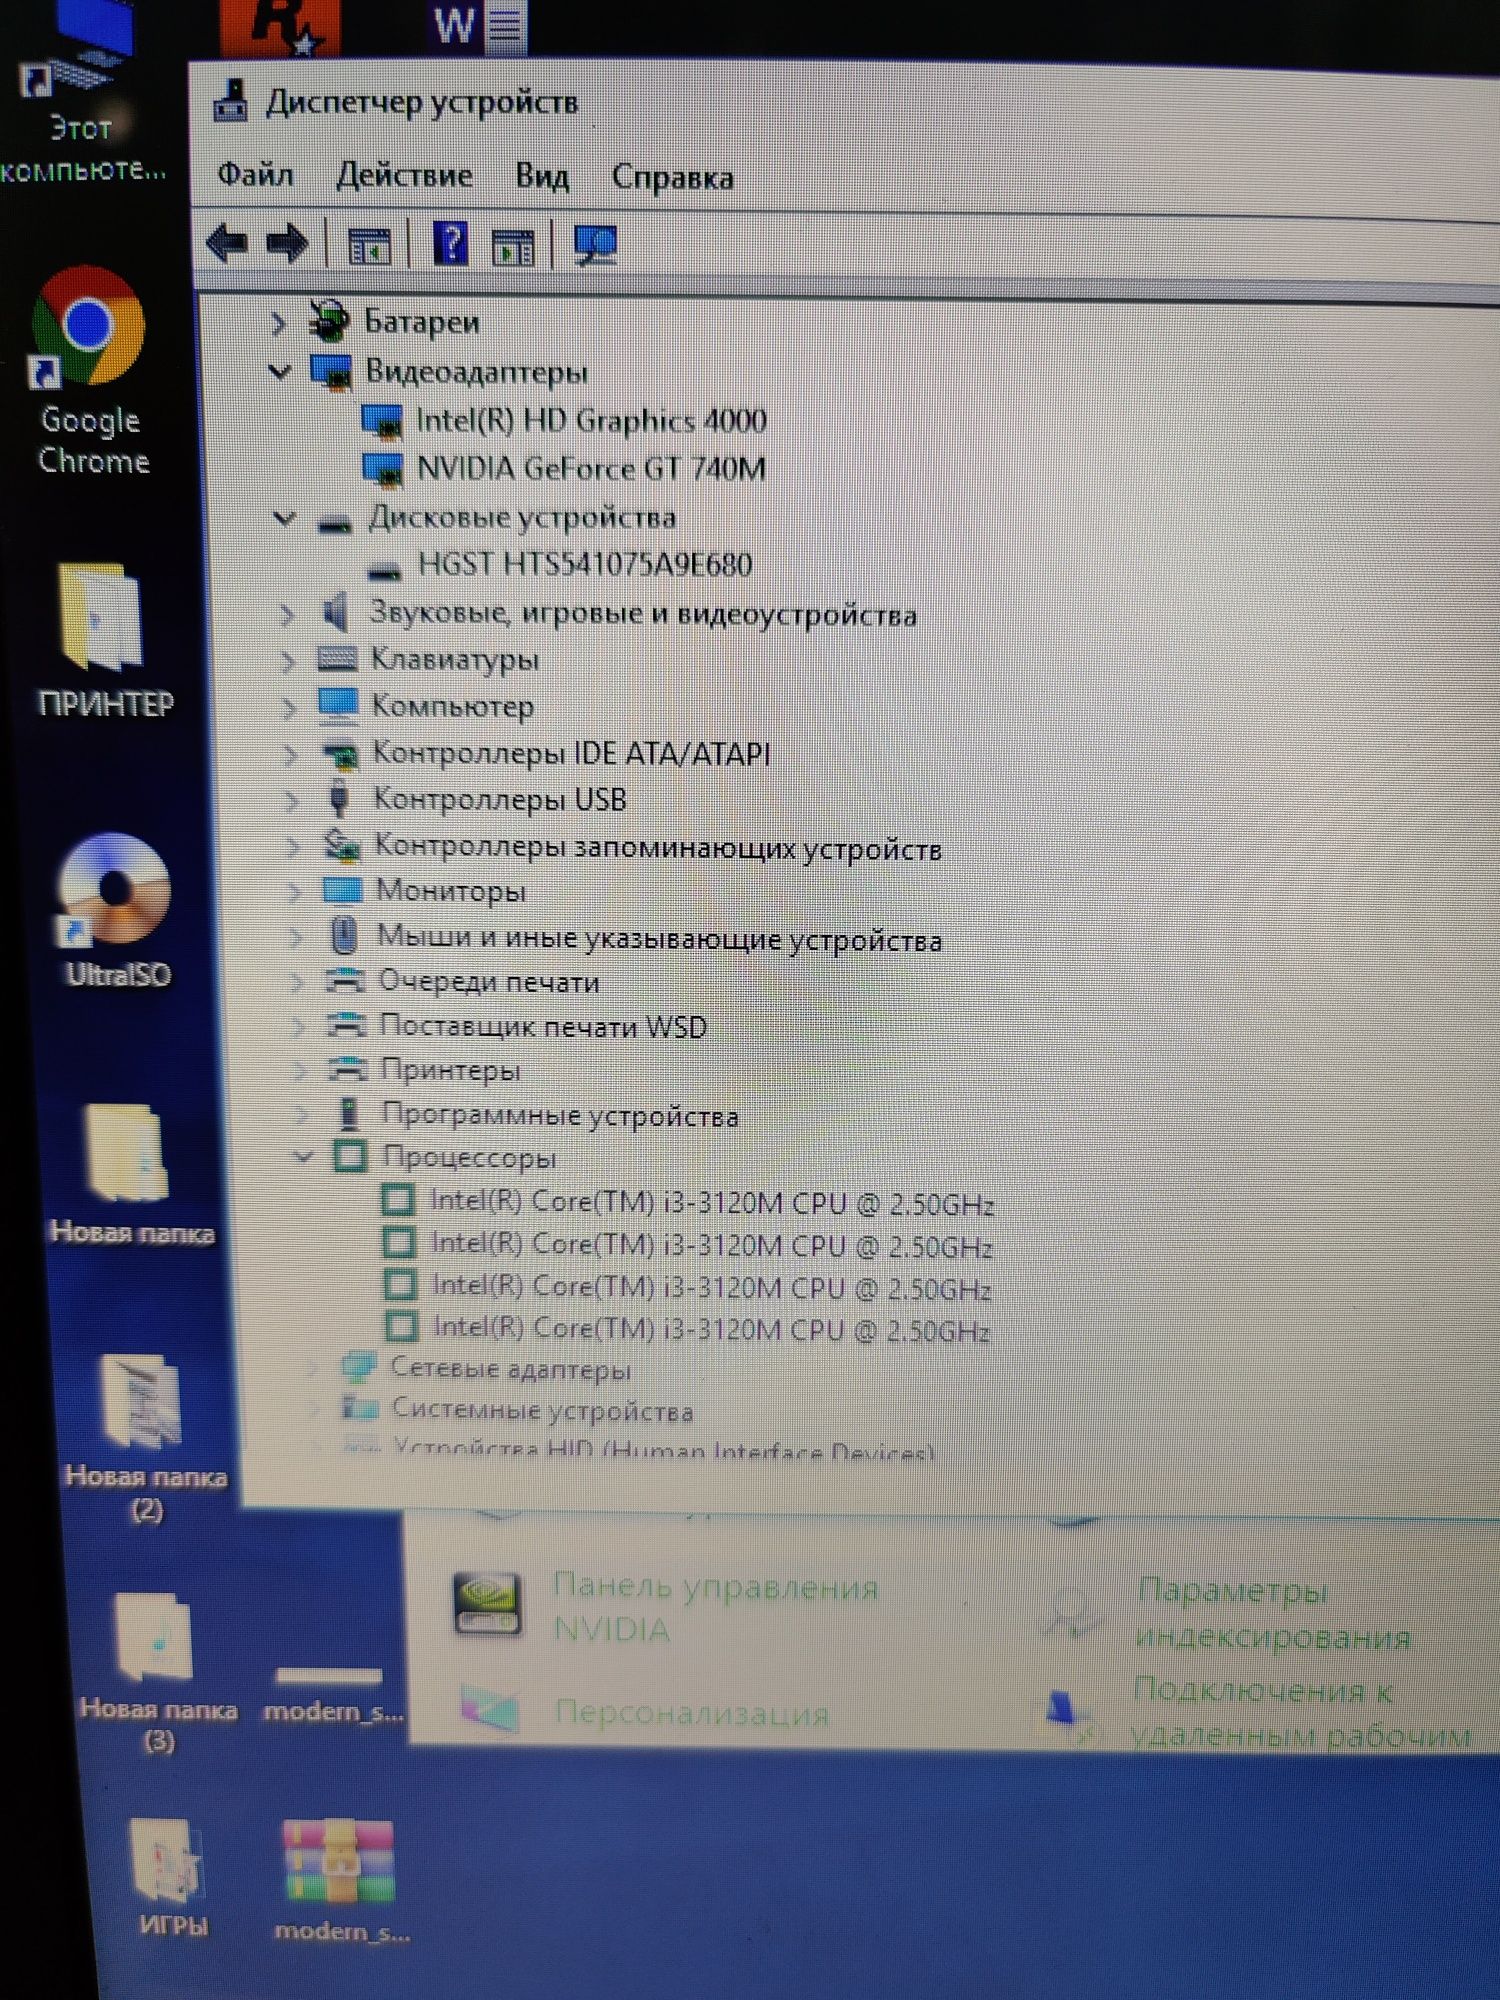
Task: Open the Файл menu
Action: [255, 174]
